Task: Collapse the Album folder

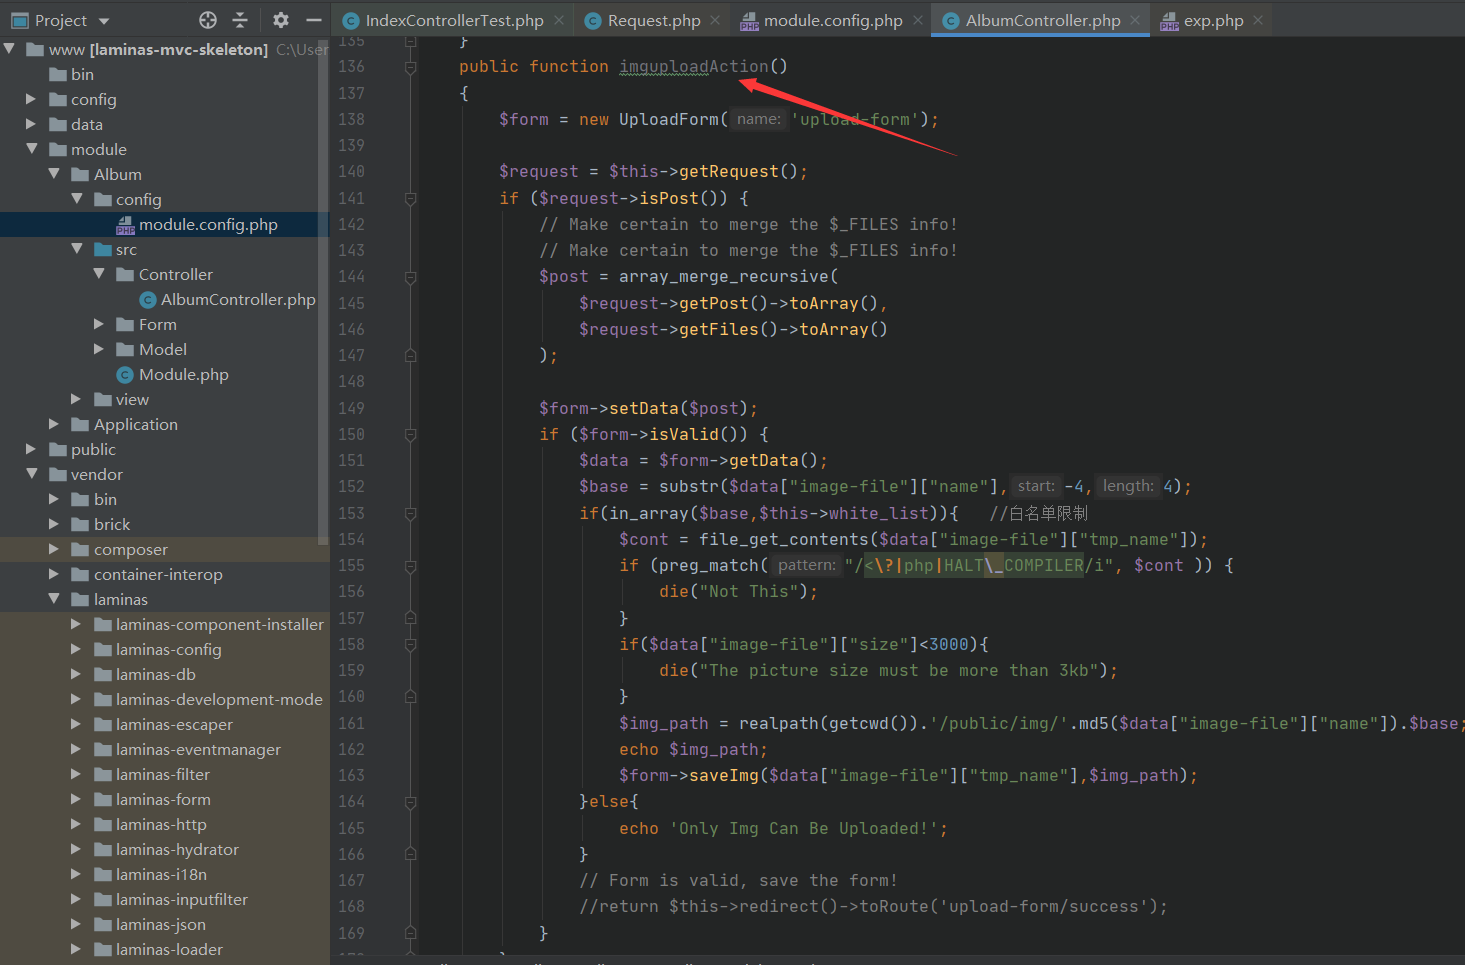Action: (54, 173)
